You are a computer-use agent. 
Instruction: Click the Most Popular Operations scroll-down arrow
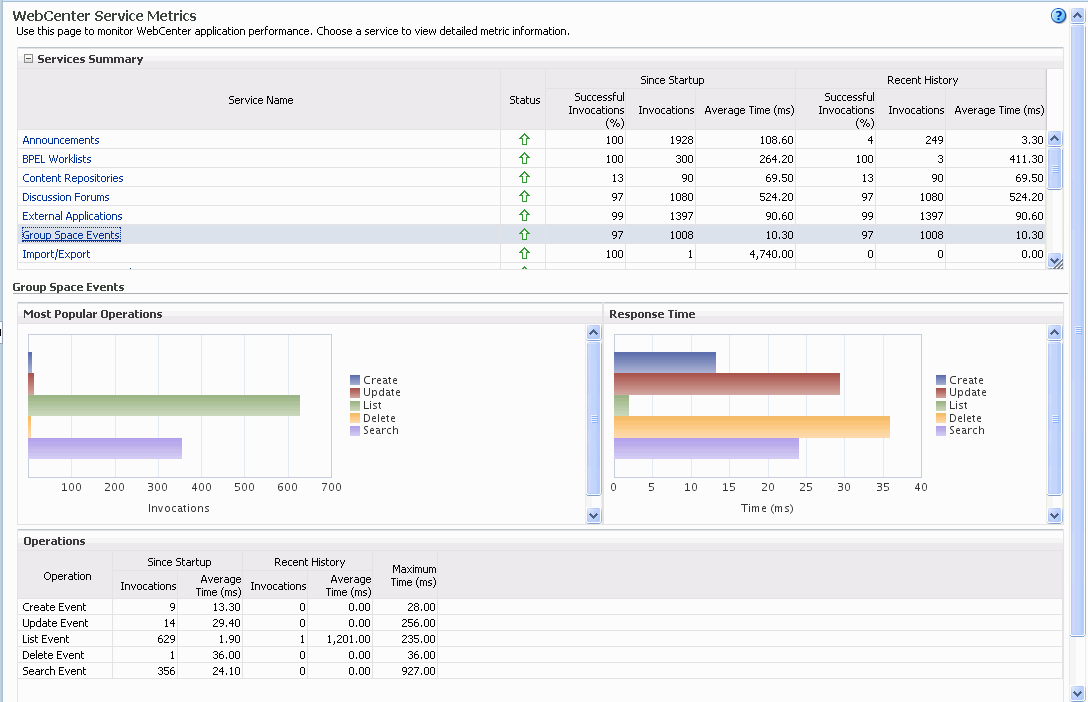(593, 515)
